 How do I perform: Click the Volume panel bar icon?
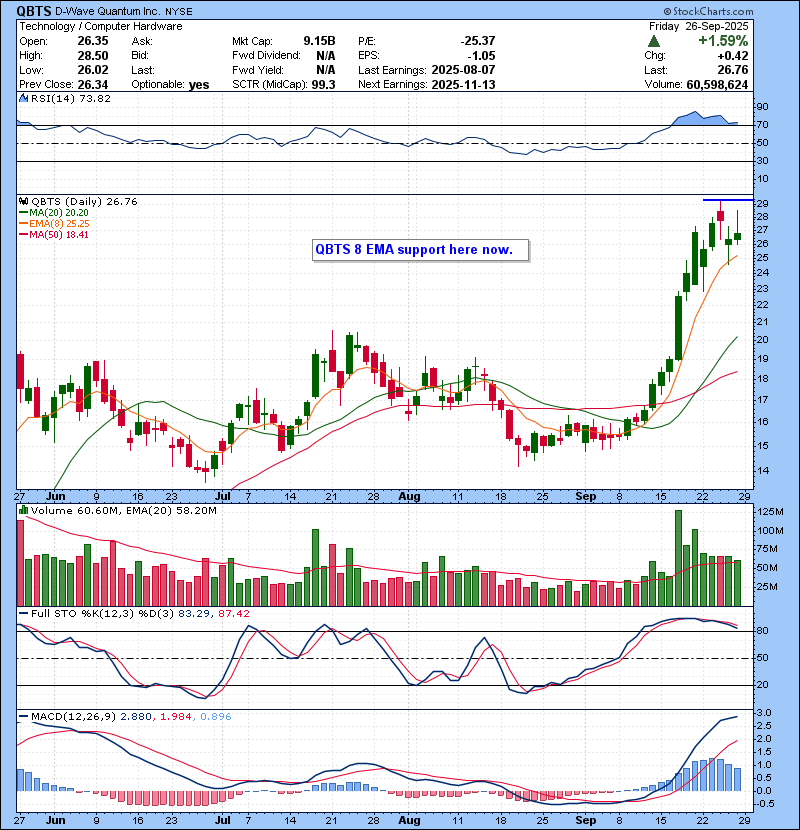[x=24, y=510]
